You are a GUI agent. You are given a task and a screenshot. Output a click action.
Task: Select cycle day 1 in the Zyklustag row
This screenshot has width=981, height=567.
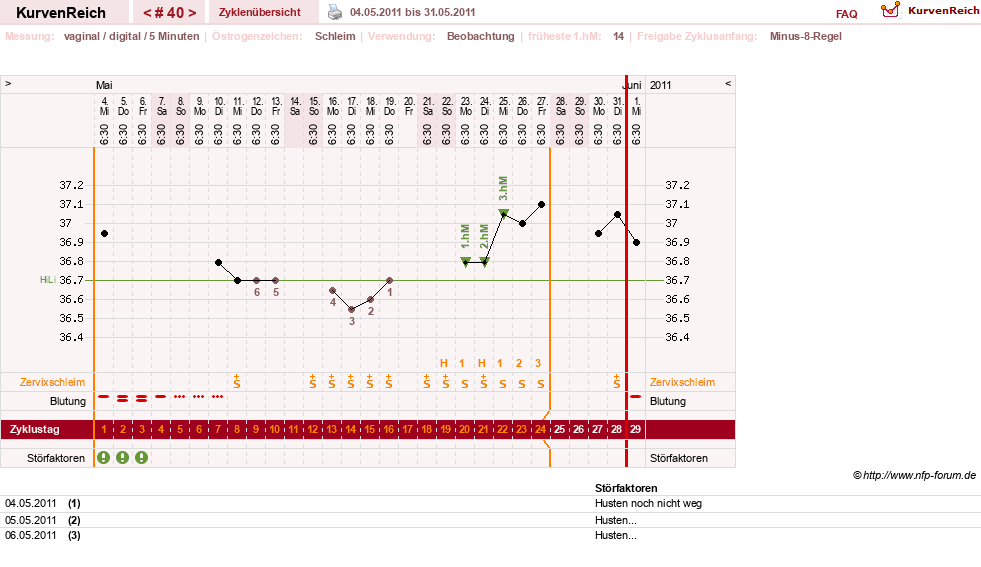tap(104, 429)
